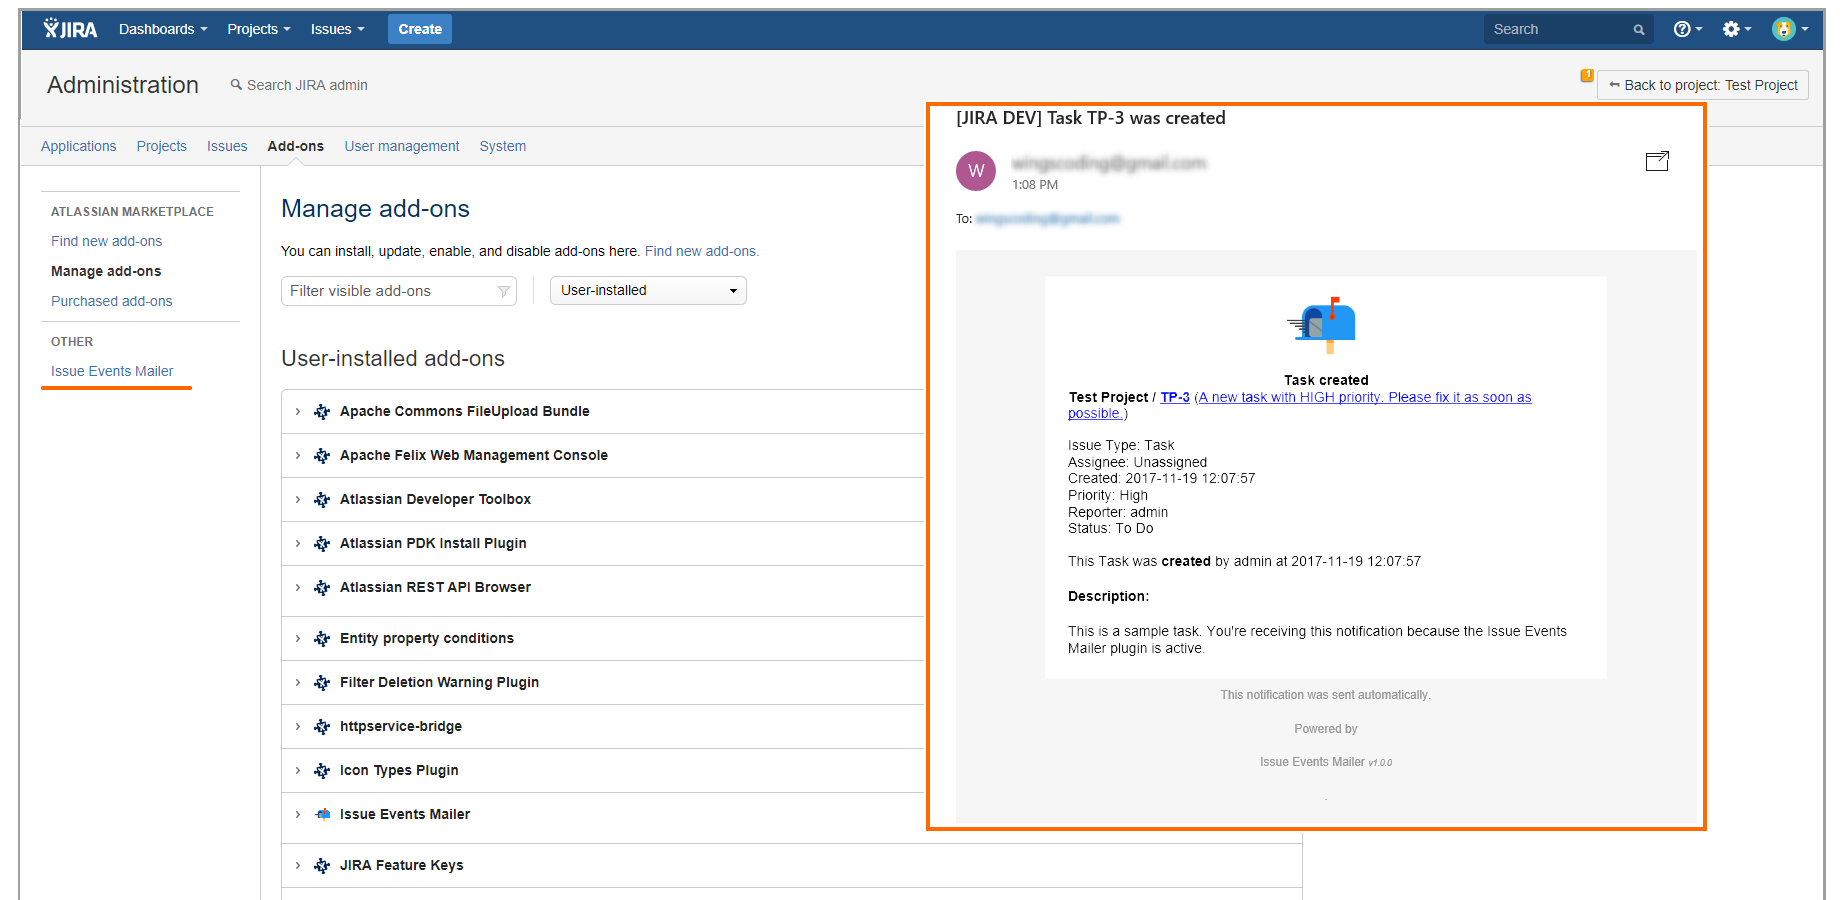The image size is (1840, 900).
Task: Click the httpservice-bridge plugin icon
Action: [x=322, y=726]
